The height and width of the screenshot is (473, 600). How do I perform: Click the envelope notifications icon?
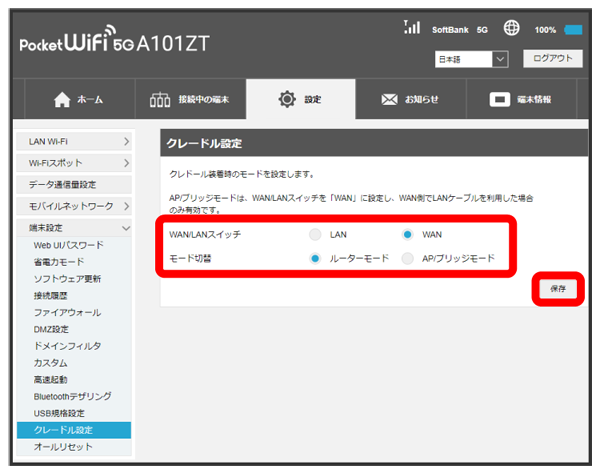click(391, 100)
